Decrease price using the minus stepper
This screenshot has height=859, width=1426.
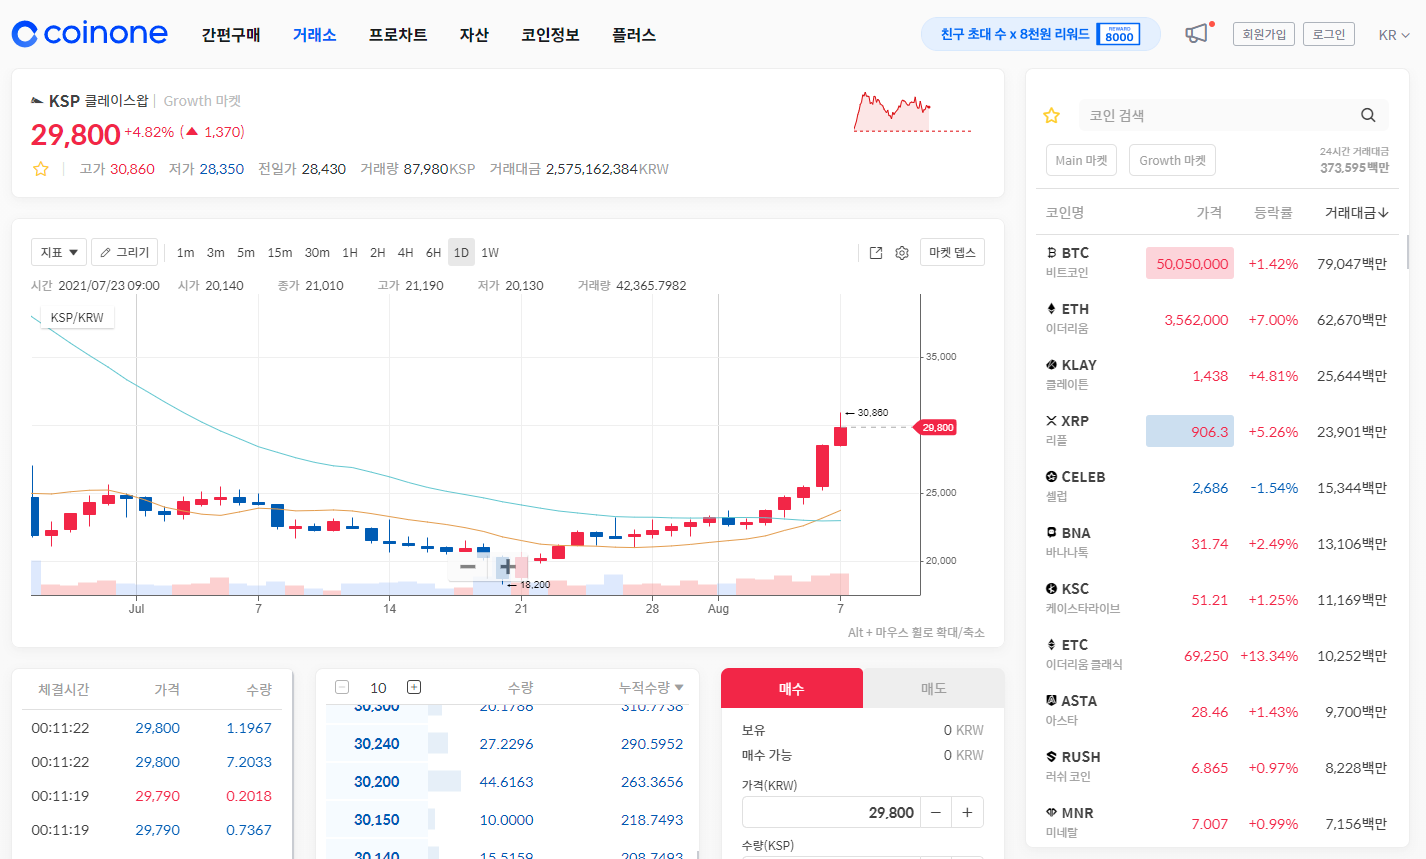pos(935,812)
